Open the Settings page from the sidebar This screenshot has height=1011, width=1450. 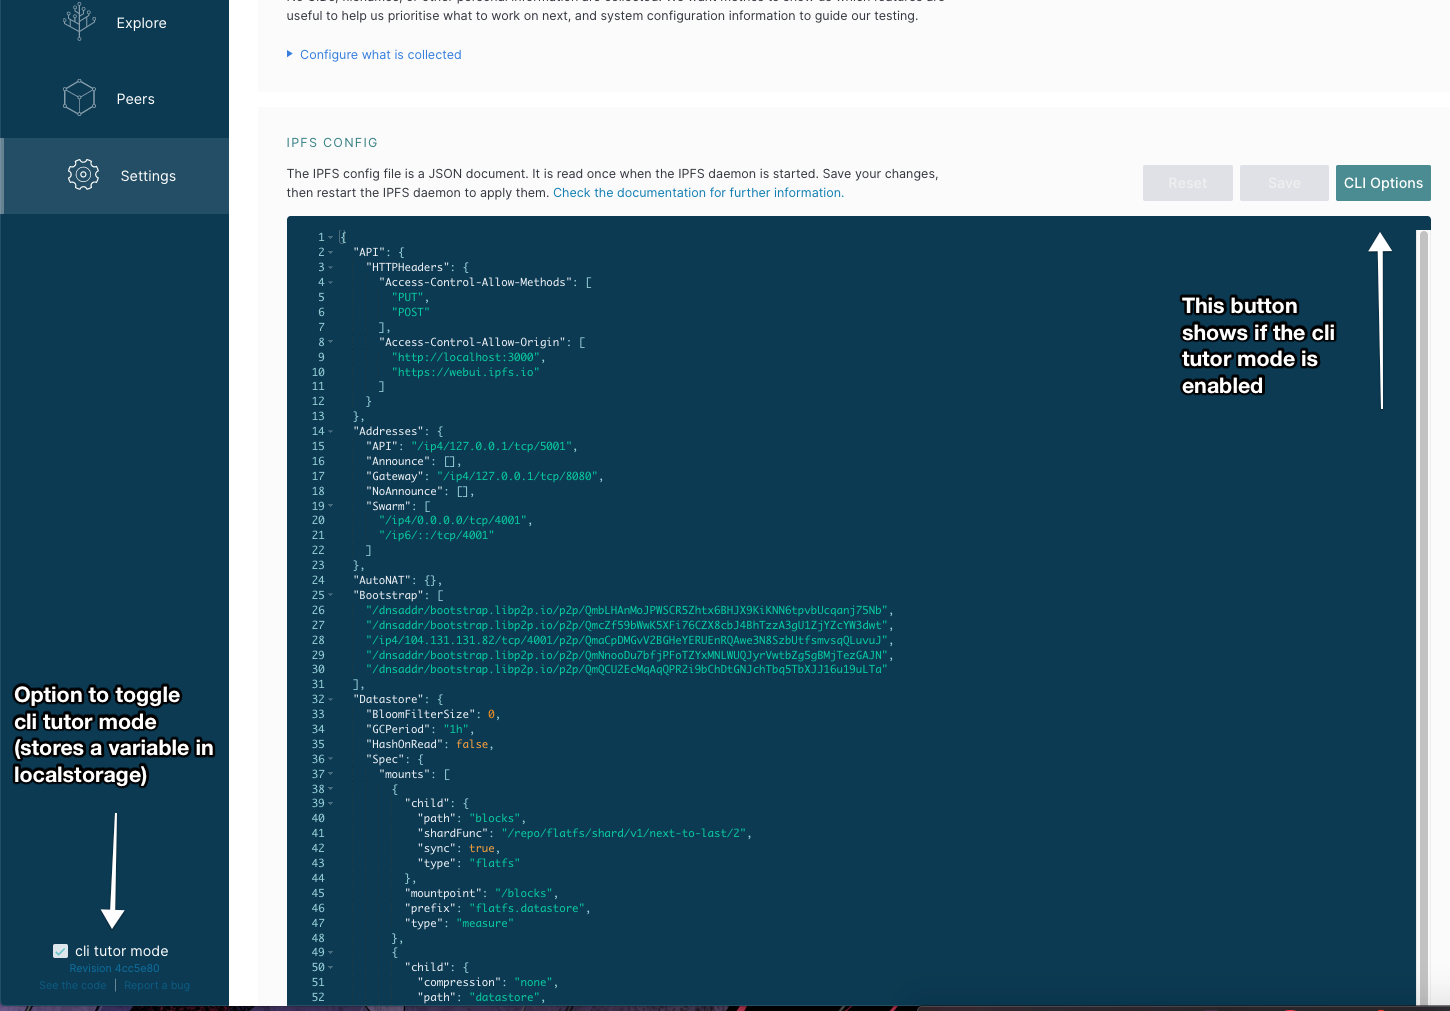point(147,175)
